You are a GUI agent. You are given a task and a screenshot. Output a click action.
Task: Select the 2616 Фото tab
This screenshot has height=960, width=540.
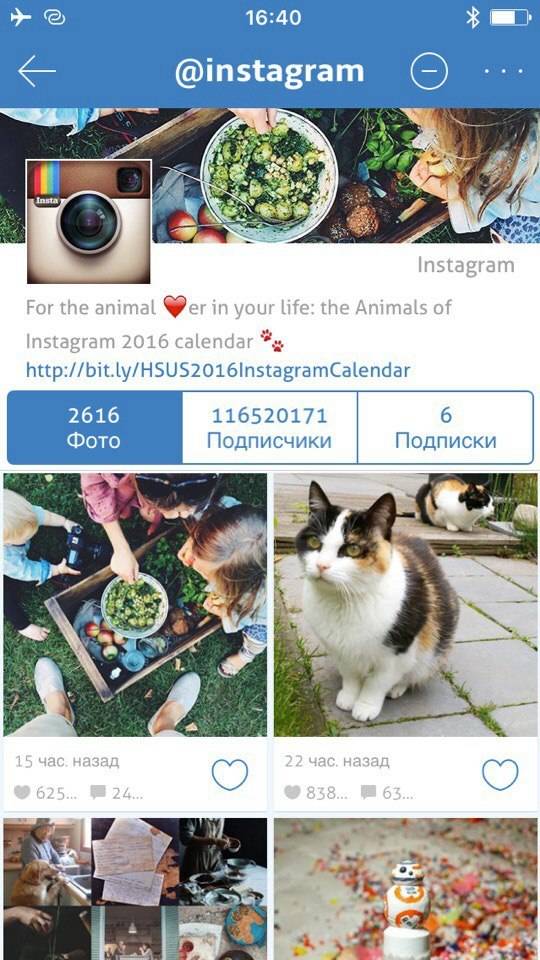[x=94, y=427]
